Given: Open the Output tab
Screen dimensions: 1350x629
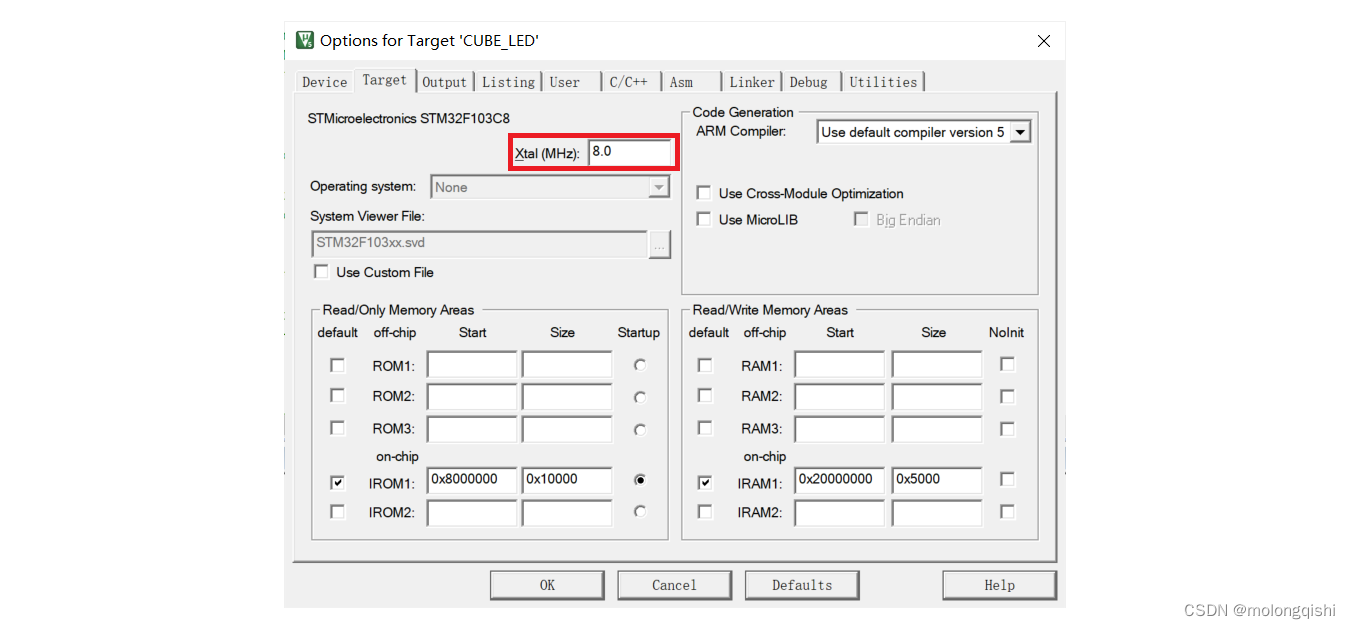Looking at the screenshot, I should [x=445, y=82].
